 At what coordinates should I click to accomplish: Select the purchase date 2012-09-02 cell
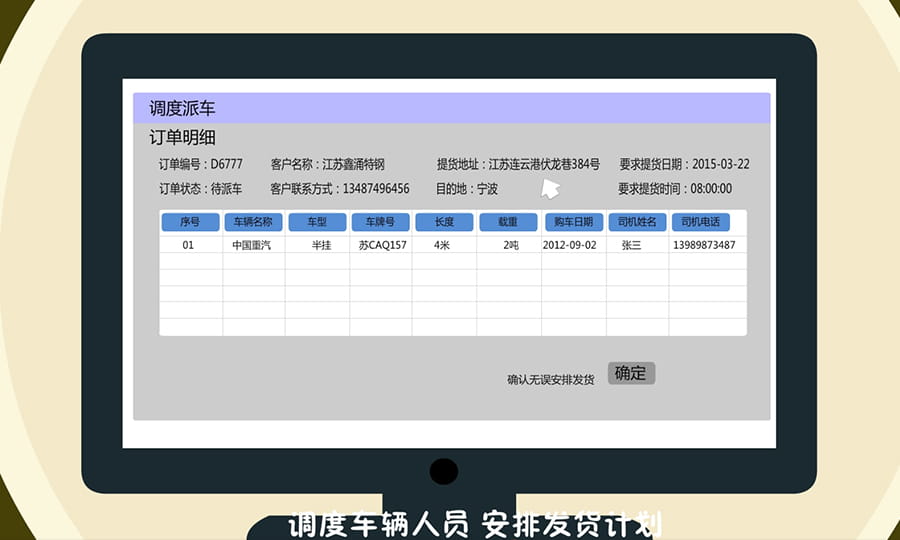click(569, 245)
